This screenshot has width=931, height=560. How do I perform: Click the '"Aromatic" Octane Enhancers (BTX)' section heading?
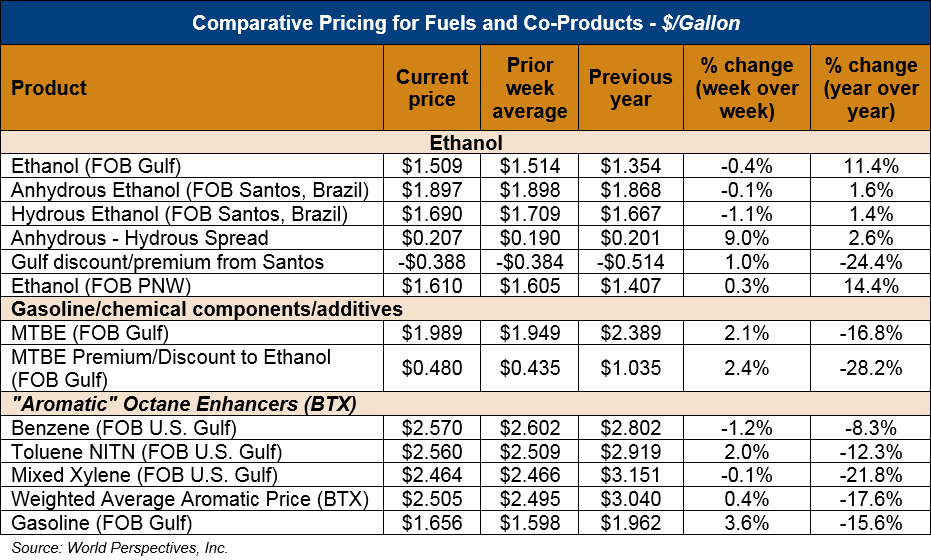point(185,404)
